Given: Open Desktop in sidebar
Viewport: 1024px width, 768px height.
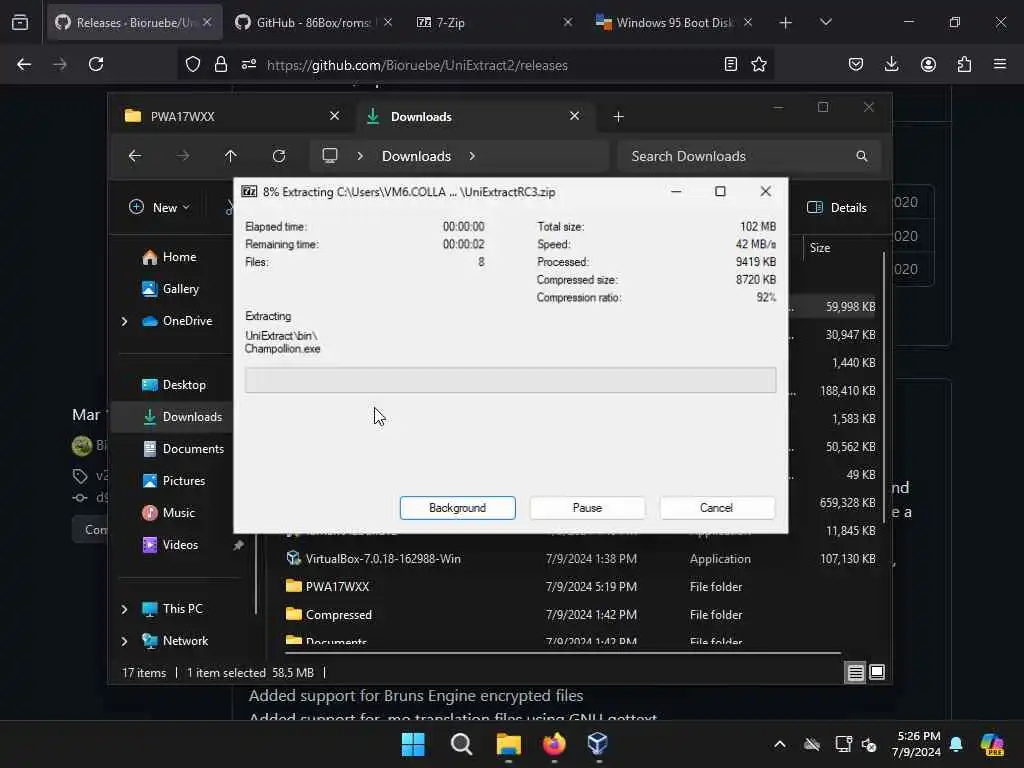Looking at the screenshot, I should (x=174, y=385).
